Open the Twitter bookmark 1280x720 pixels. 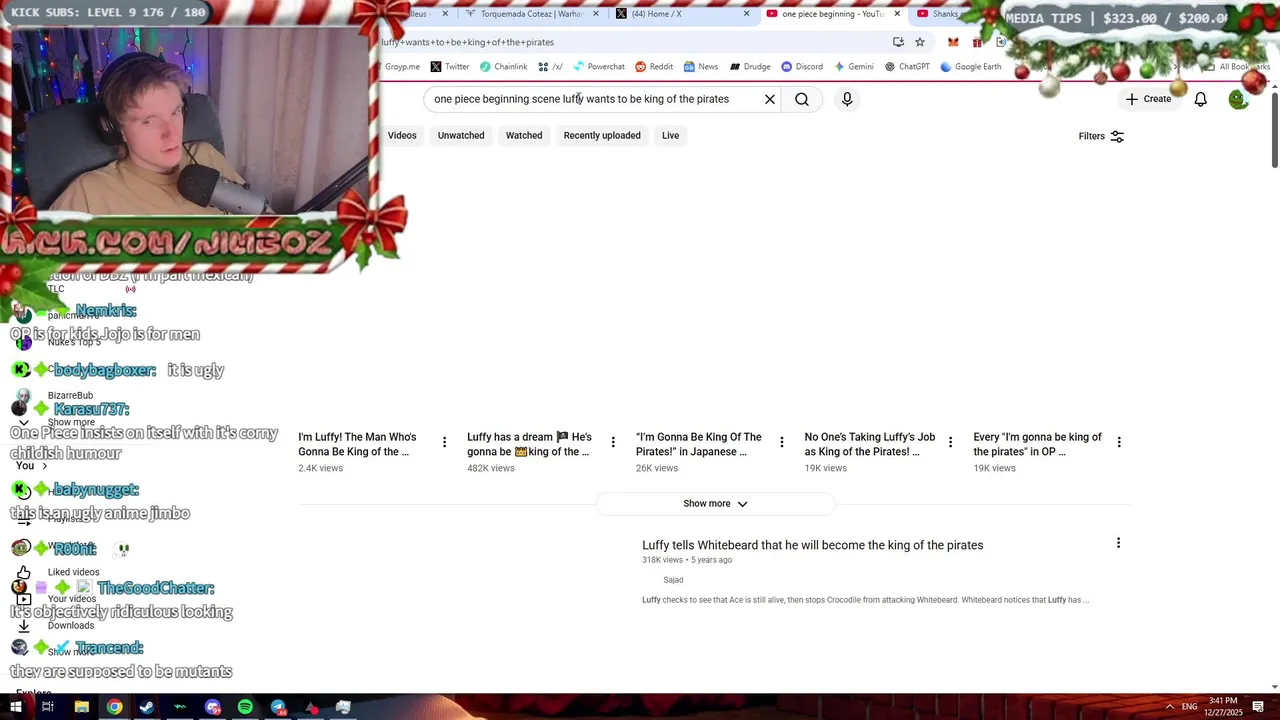click(449, 67)
